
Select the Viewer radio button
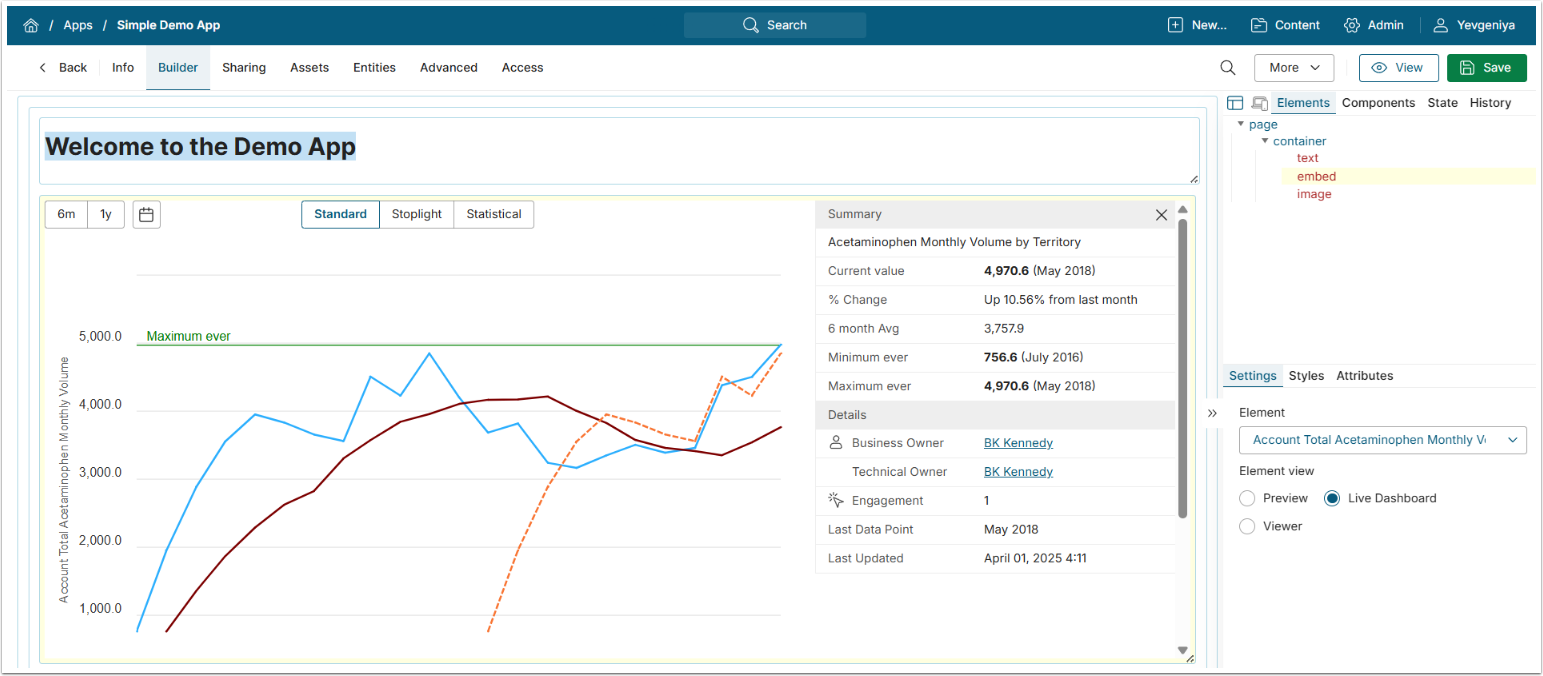point(1247,526)
